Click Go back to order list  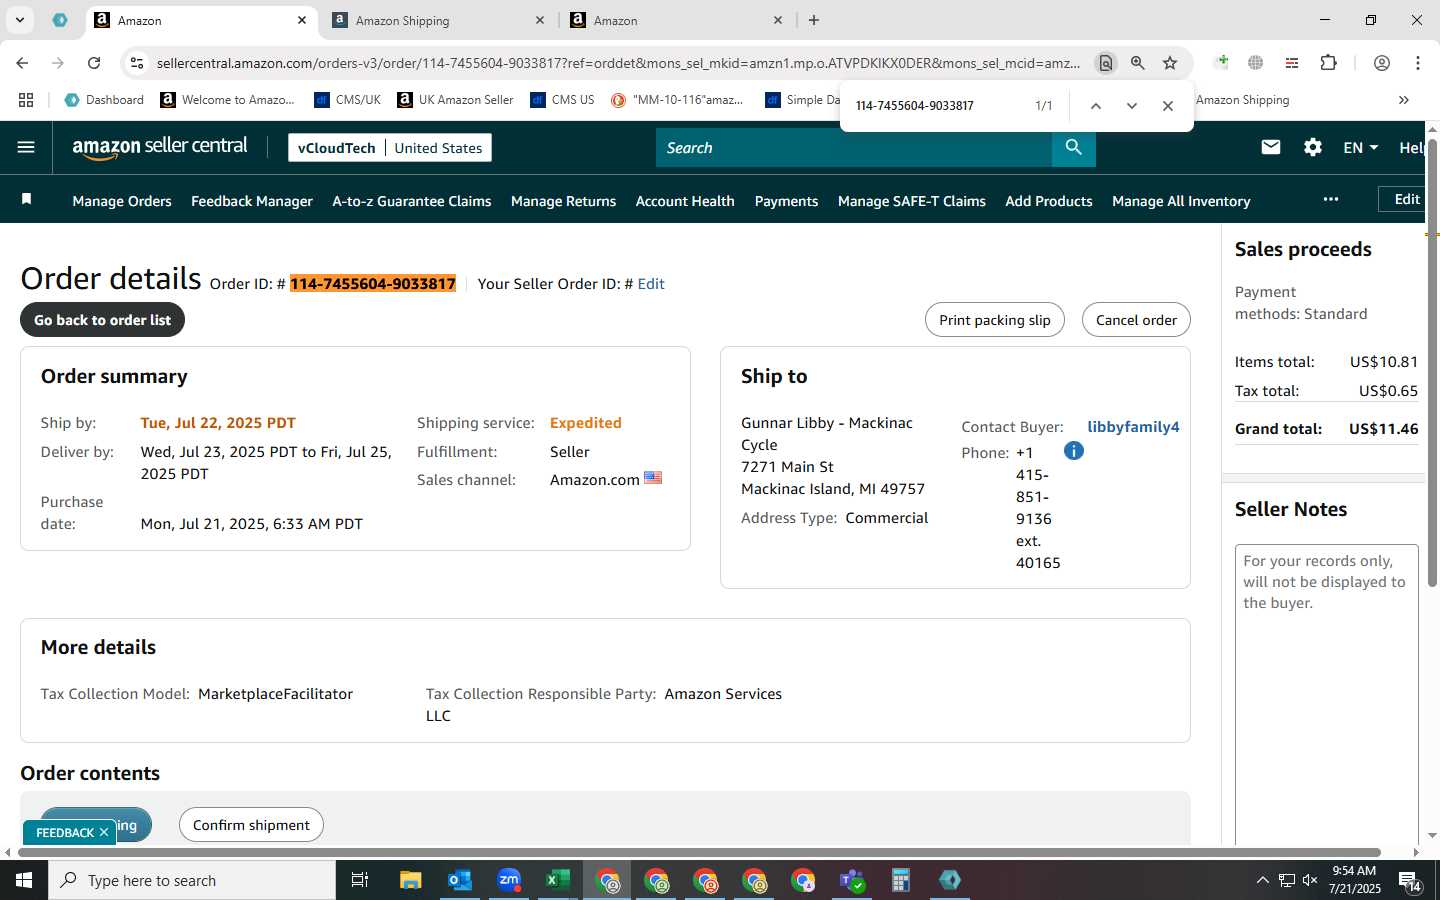[x=102, y=320]
